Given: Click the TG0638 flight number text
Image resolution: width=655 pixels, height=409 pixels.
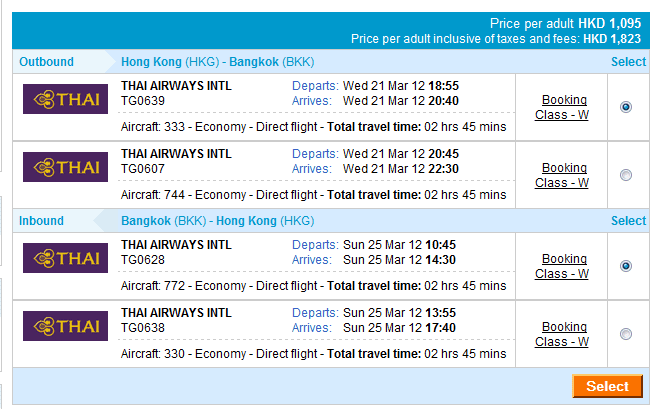Looking at the screenshot, I should [143, 327].
